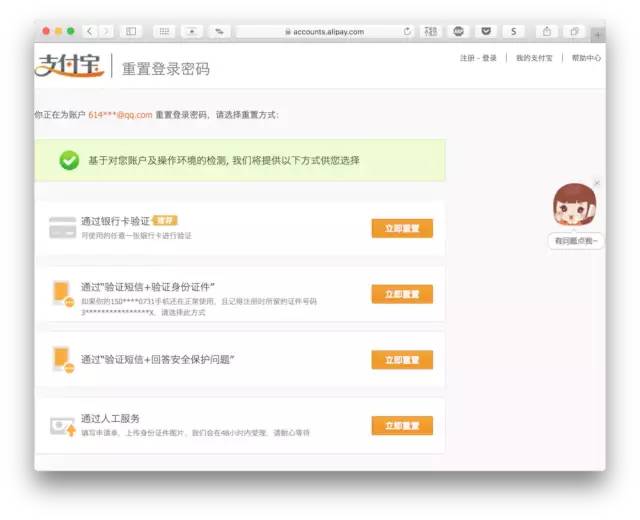
Task: Click the 重置登录密码 page heading
Action: (x=166, y=69)
